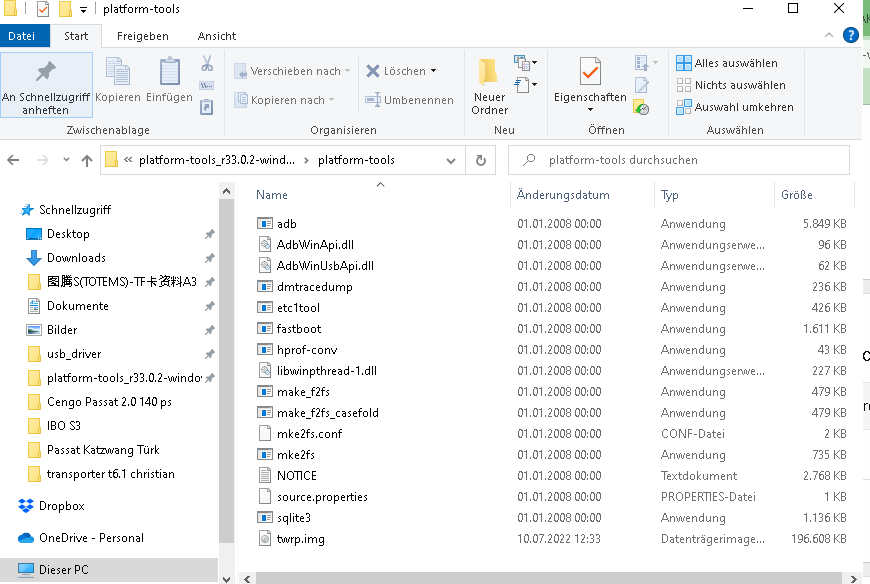Select OneDrive - Personal in sidebar

point(81,538)
